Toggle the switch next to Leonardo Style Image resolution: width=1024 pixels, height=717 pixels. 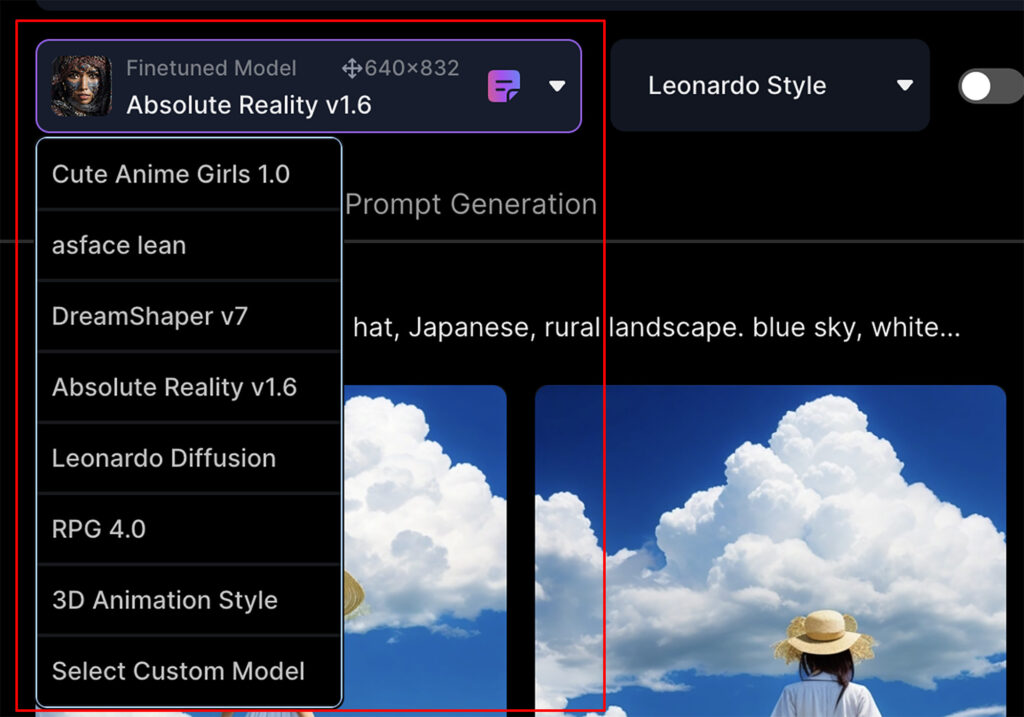pyautogui.click(x=991, y=86)
